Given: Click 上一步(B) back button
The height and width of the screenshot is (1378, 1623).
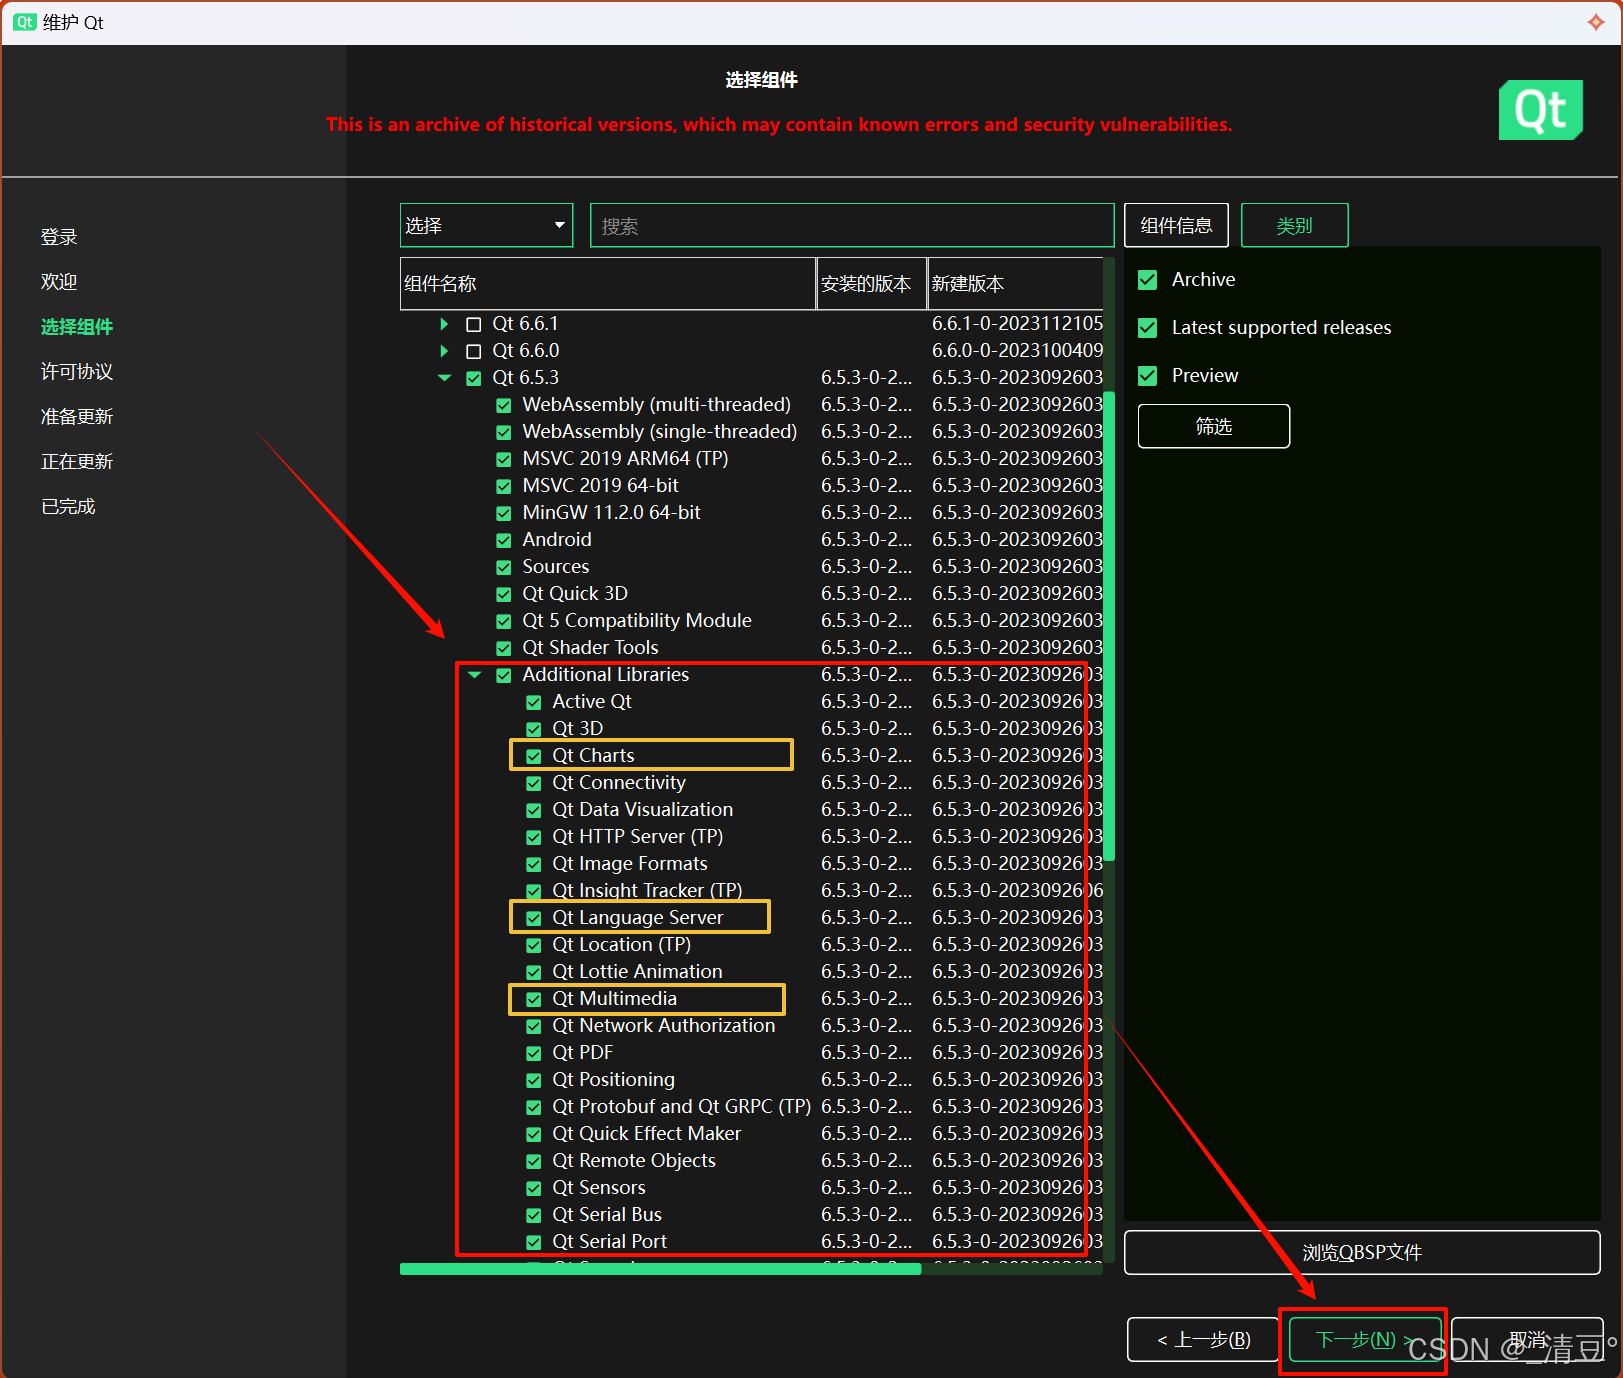Looking at the screenshot, I should [x=1203, y=1339].
